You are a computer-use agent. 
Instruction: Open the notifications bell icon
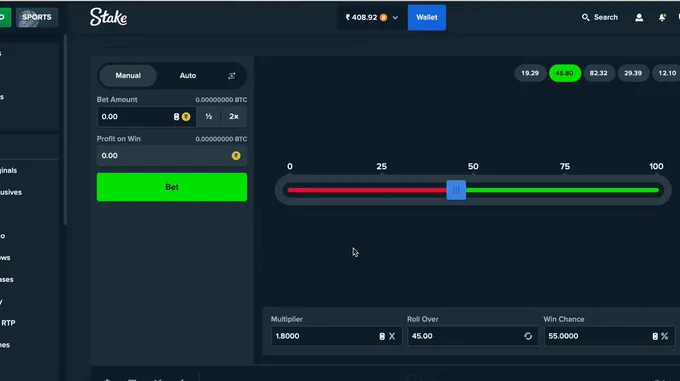point(662,17)
